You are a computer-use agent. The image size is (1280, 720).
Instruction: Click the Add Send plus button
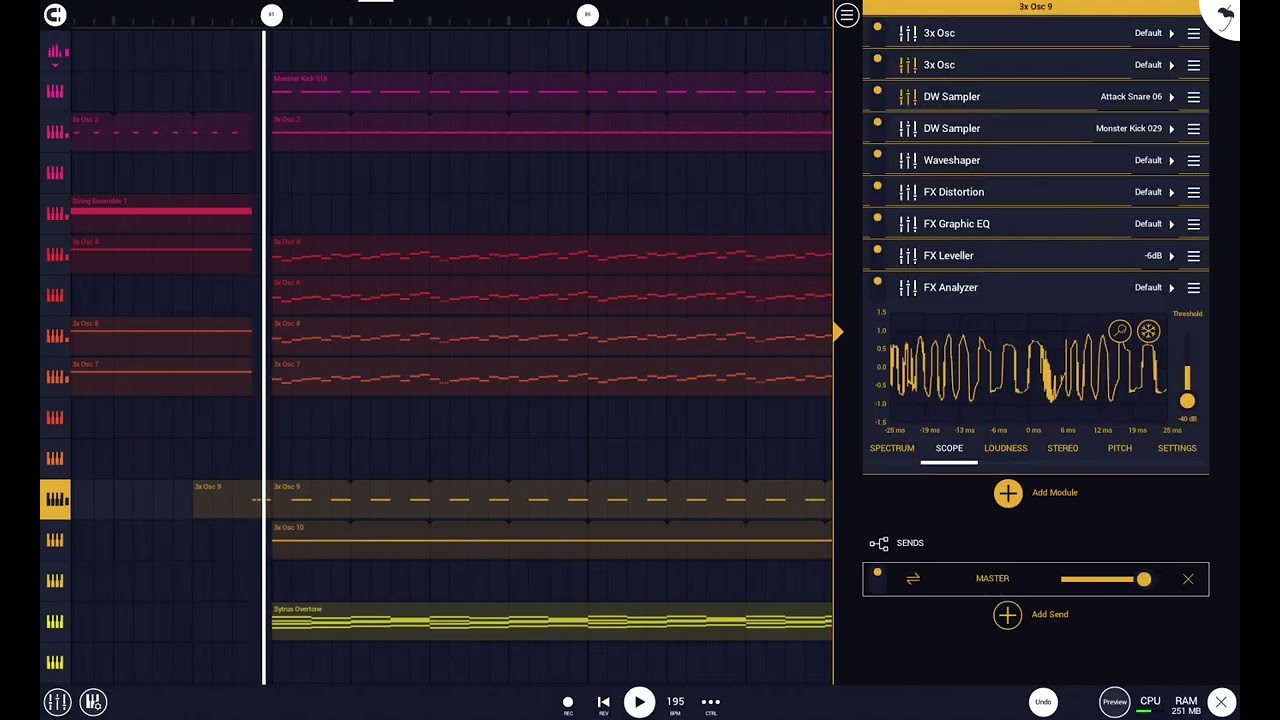(x=1008, y=615)
